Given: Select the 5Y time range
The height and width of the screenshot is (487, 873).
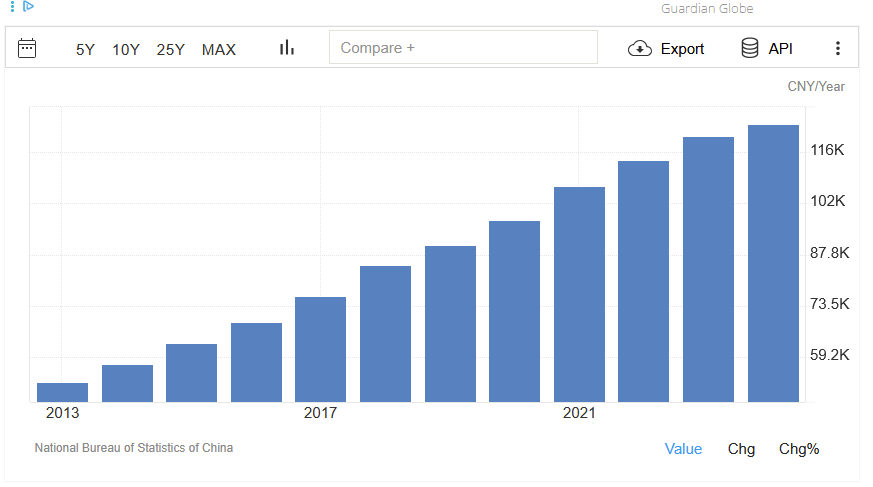Looking at the screenshot, I should pos(85,50).
